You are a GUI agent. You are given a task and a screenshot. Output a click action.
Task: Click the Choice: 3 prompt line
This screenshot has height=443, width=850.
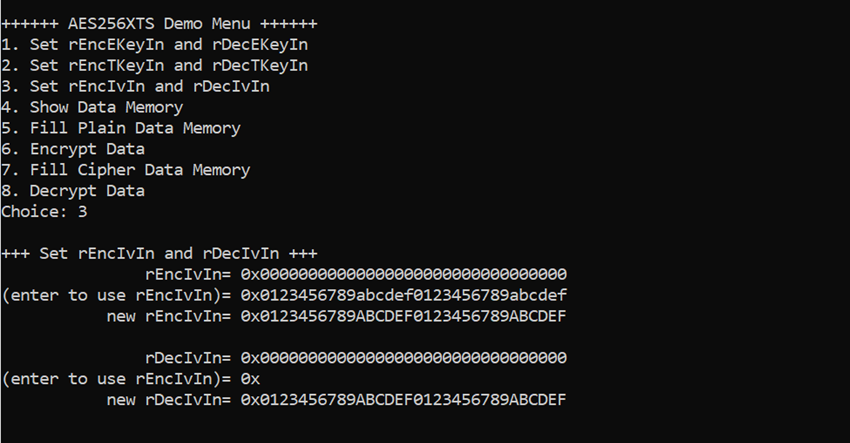44,211
